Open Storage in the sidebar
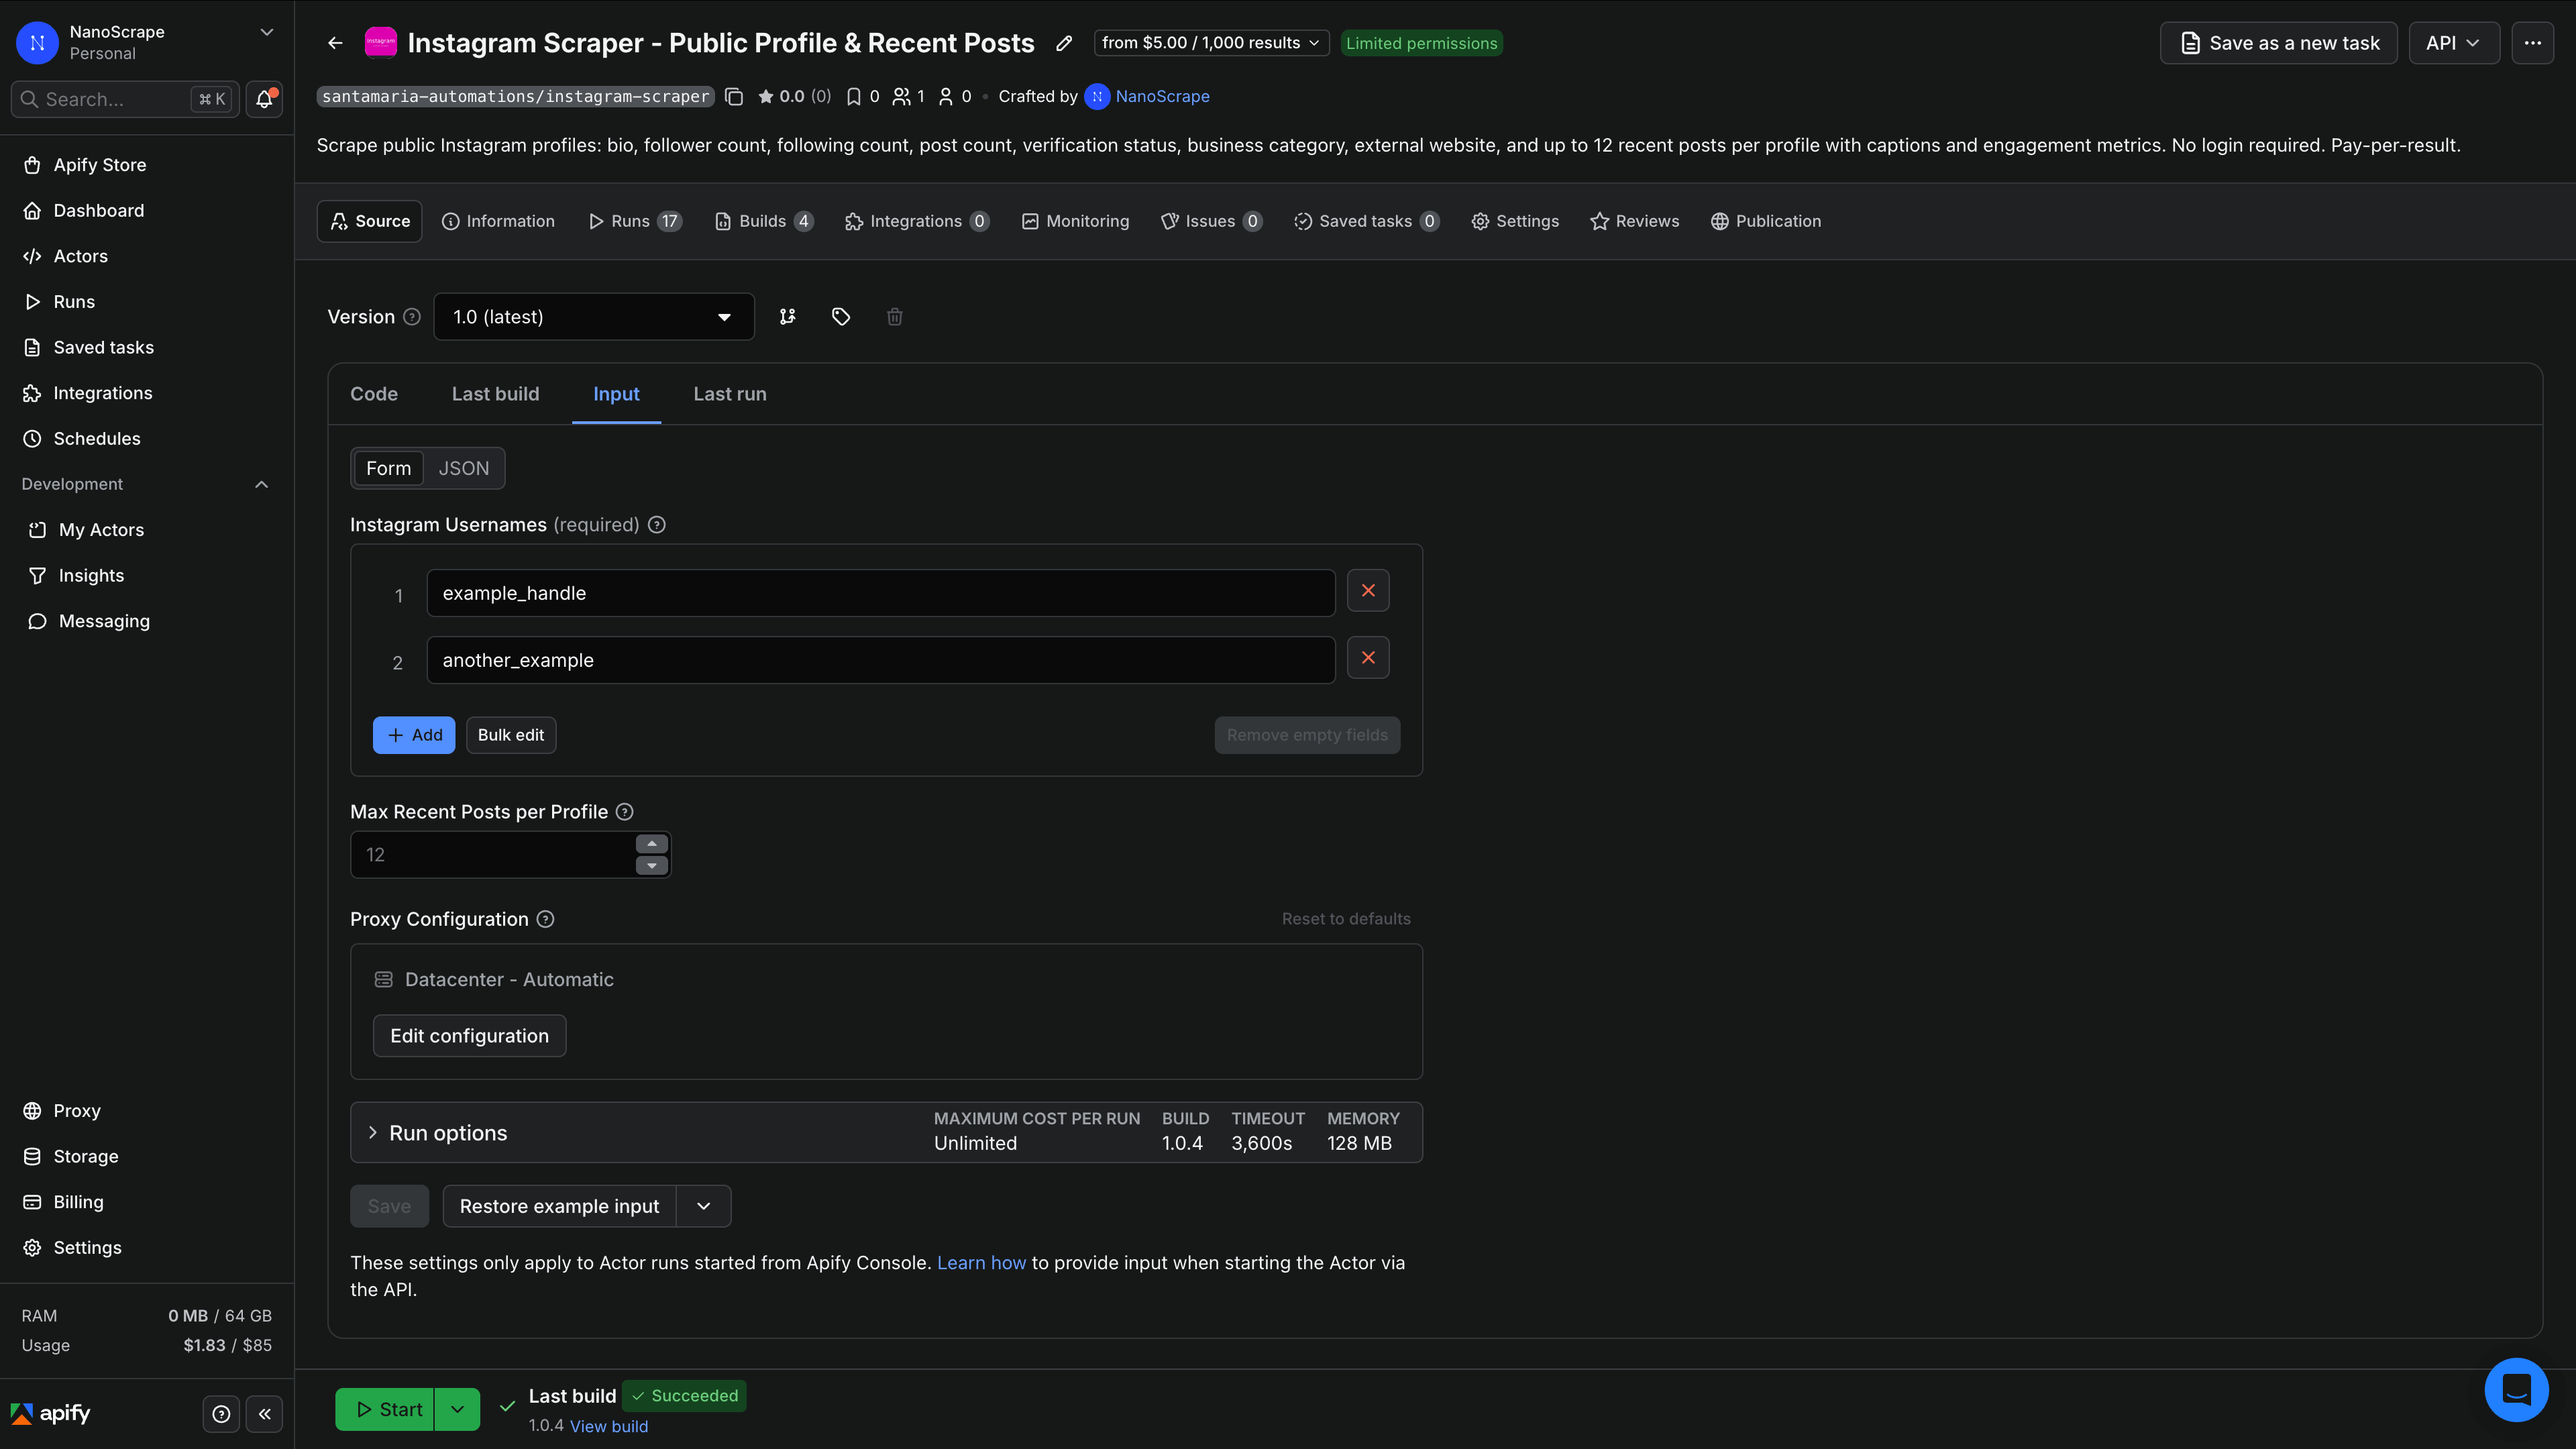This screenshot has height=1449, width=2576. click(x=147, y=1157)
